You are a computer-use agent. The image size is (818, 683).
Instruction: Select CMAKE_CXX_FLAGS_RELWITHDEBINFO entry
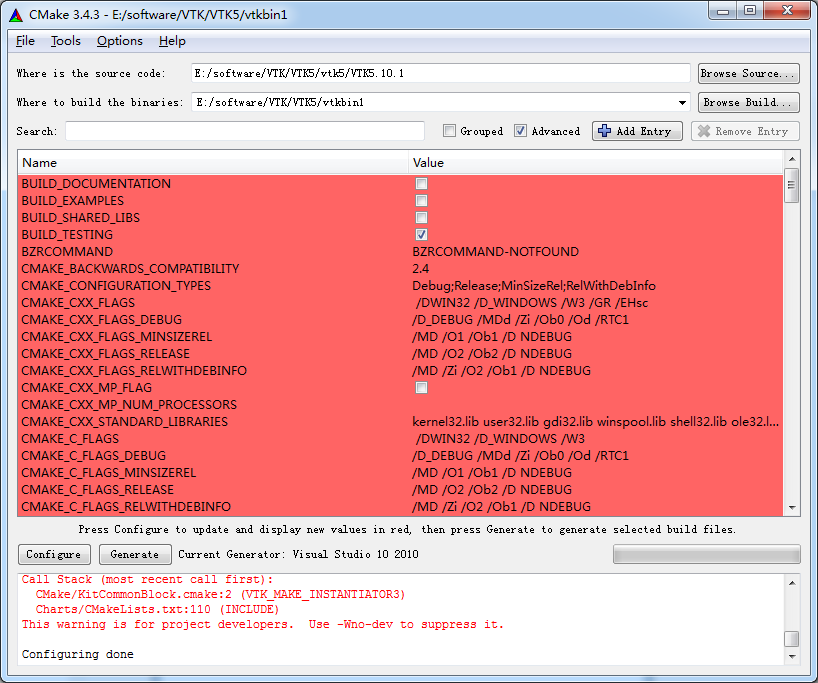coord(134,371)
